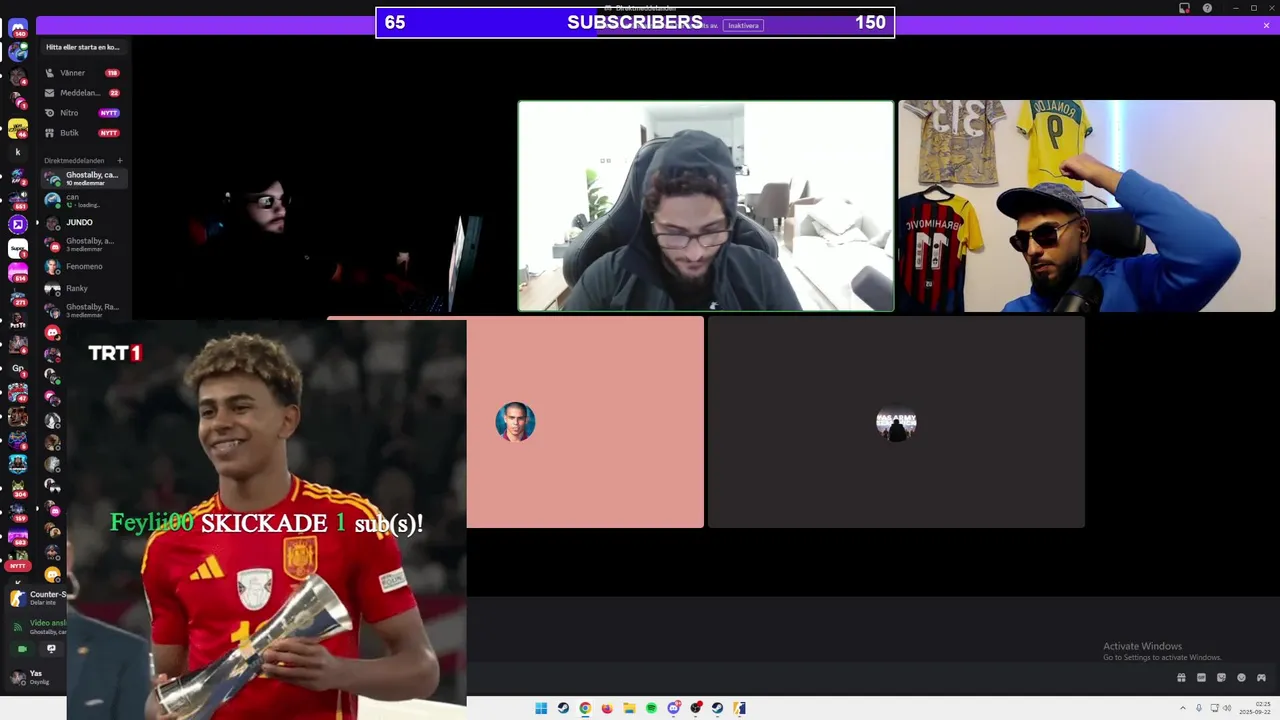
Task: Open the Counter-Strike activity card
Action: point(37,598)
